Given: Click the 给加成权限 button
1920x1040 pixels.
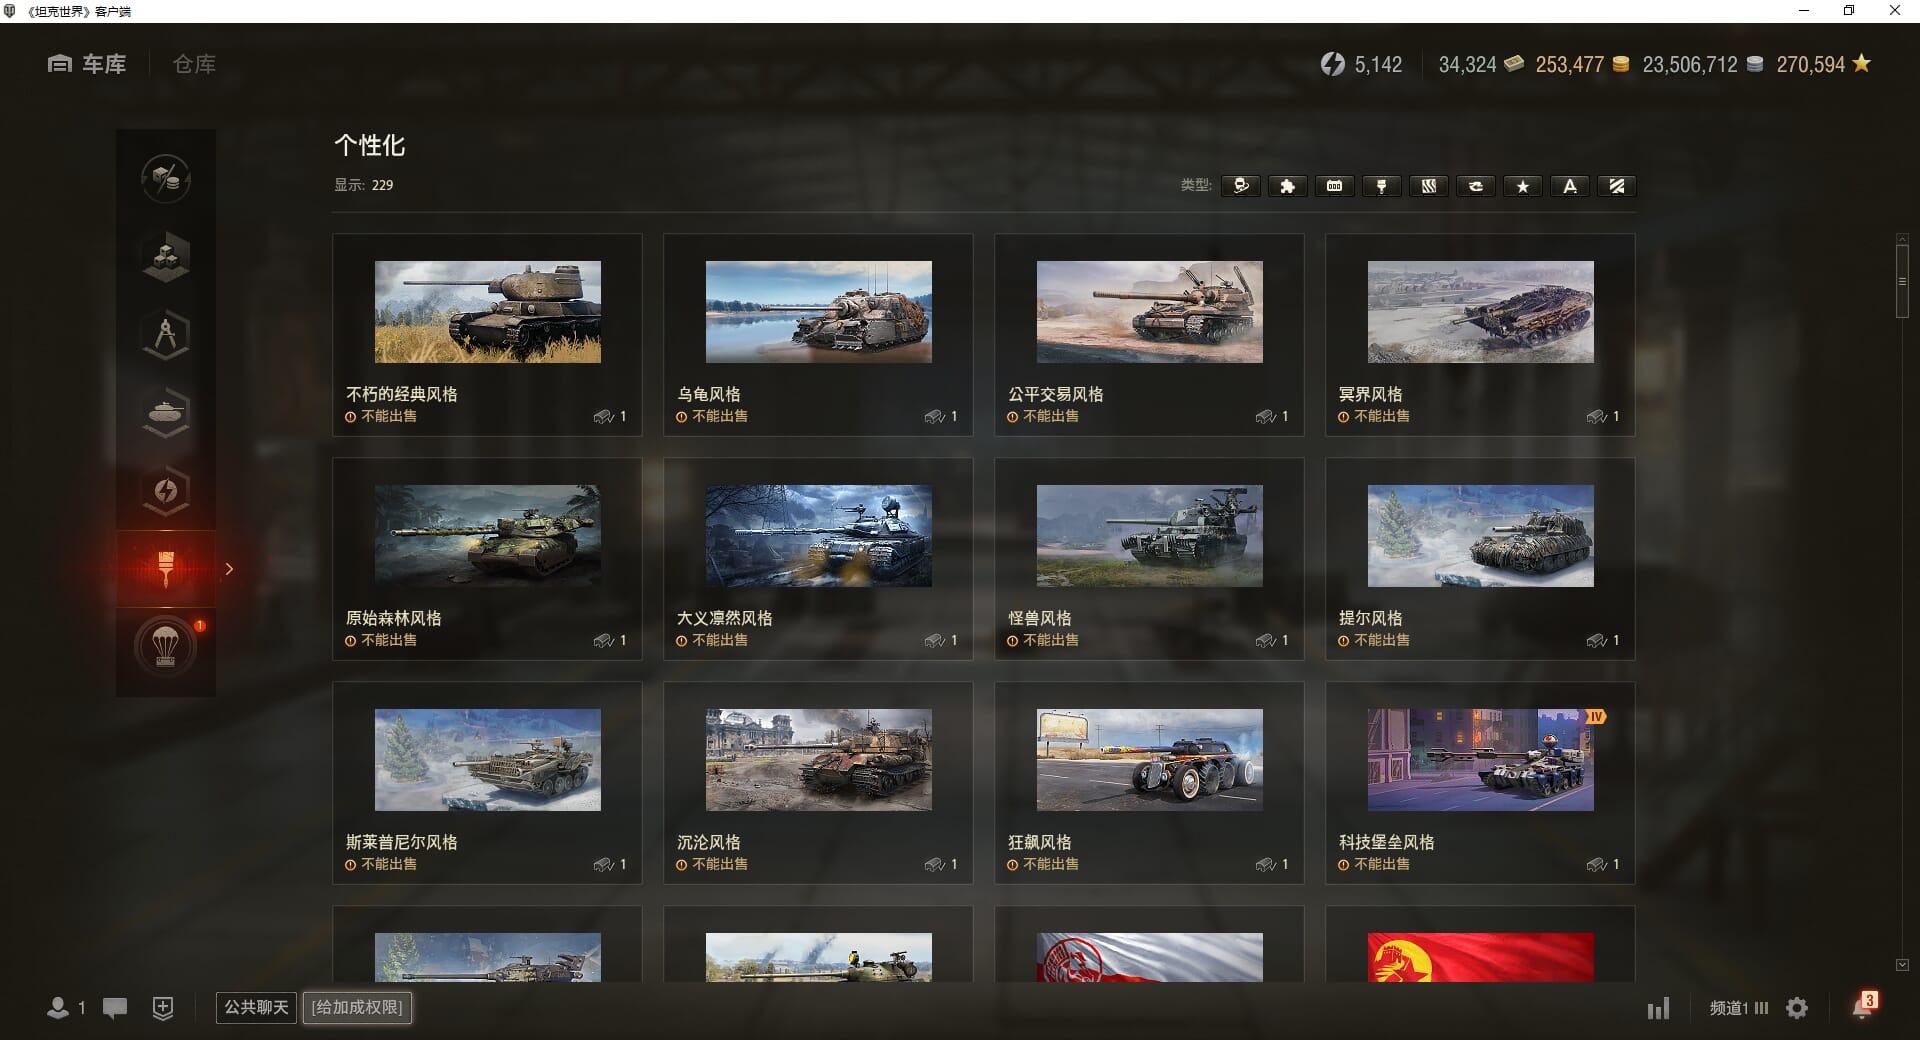Looking at the screenshot, I should [x=357, y=1007].
